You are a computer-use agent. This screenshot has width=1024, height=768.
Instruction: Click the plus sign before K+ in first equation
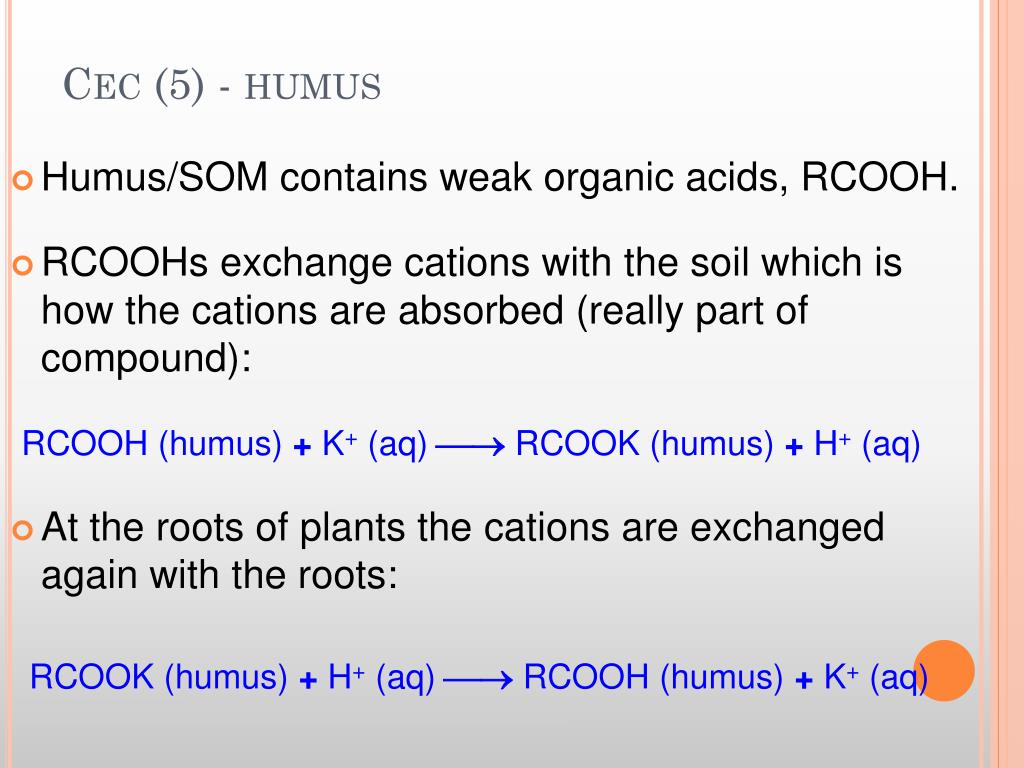tap(302, 447)
